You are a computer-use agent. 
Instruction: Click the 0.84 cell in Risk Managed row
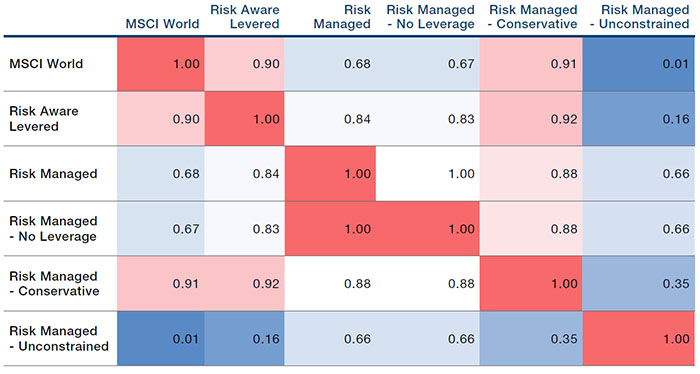[x=244, y=174]
